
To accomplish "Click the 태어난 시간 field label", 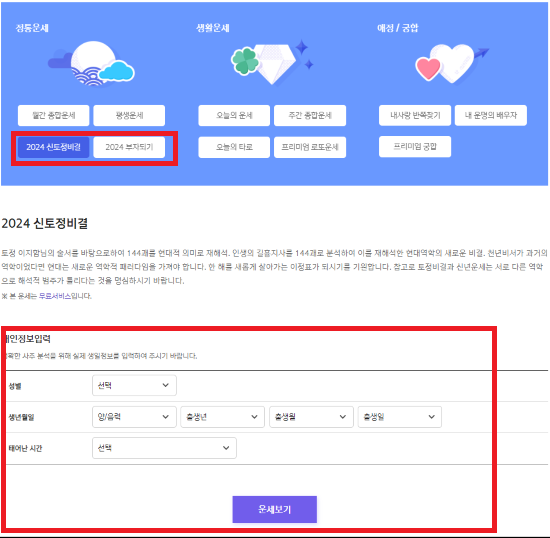I will point(25,448).
